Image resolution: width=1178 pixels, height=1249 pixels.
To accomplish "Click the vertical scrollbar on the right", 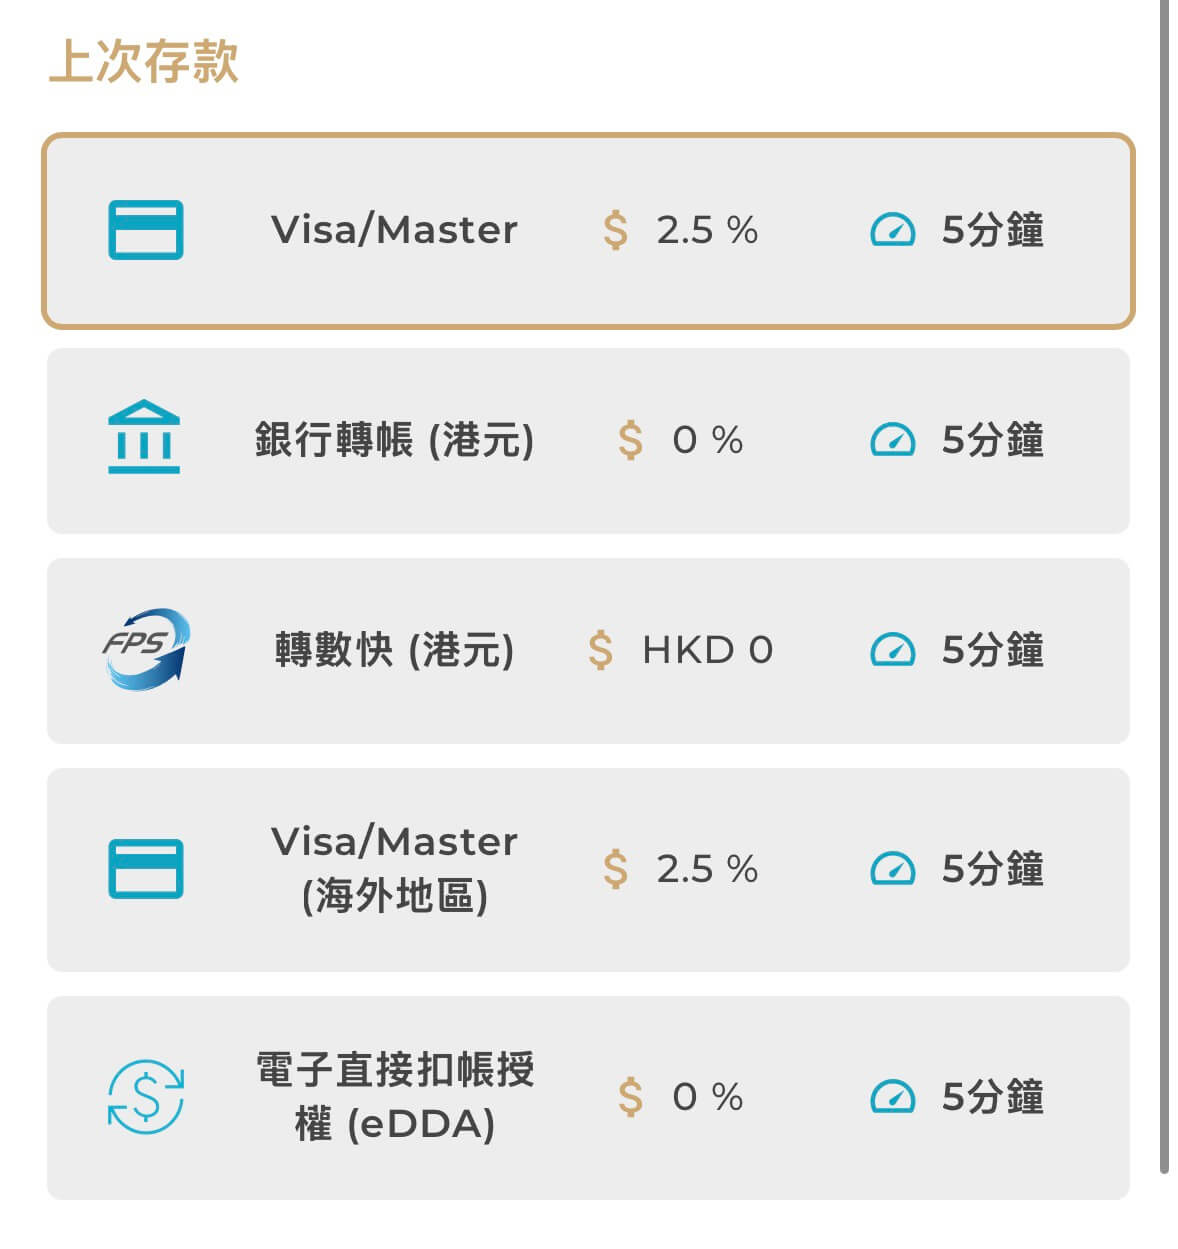I will pyautogui.click(x=1164, y=587).
